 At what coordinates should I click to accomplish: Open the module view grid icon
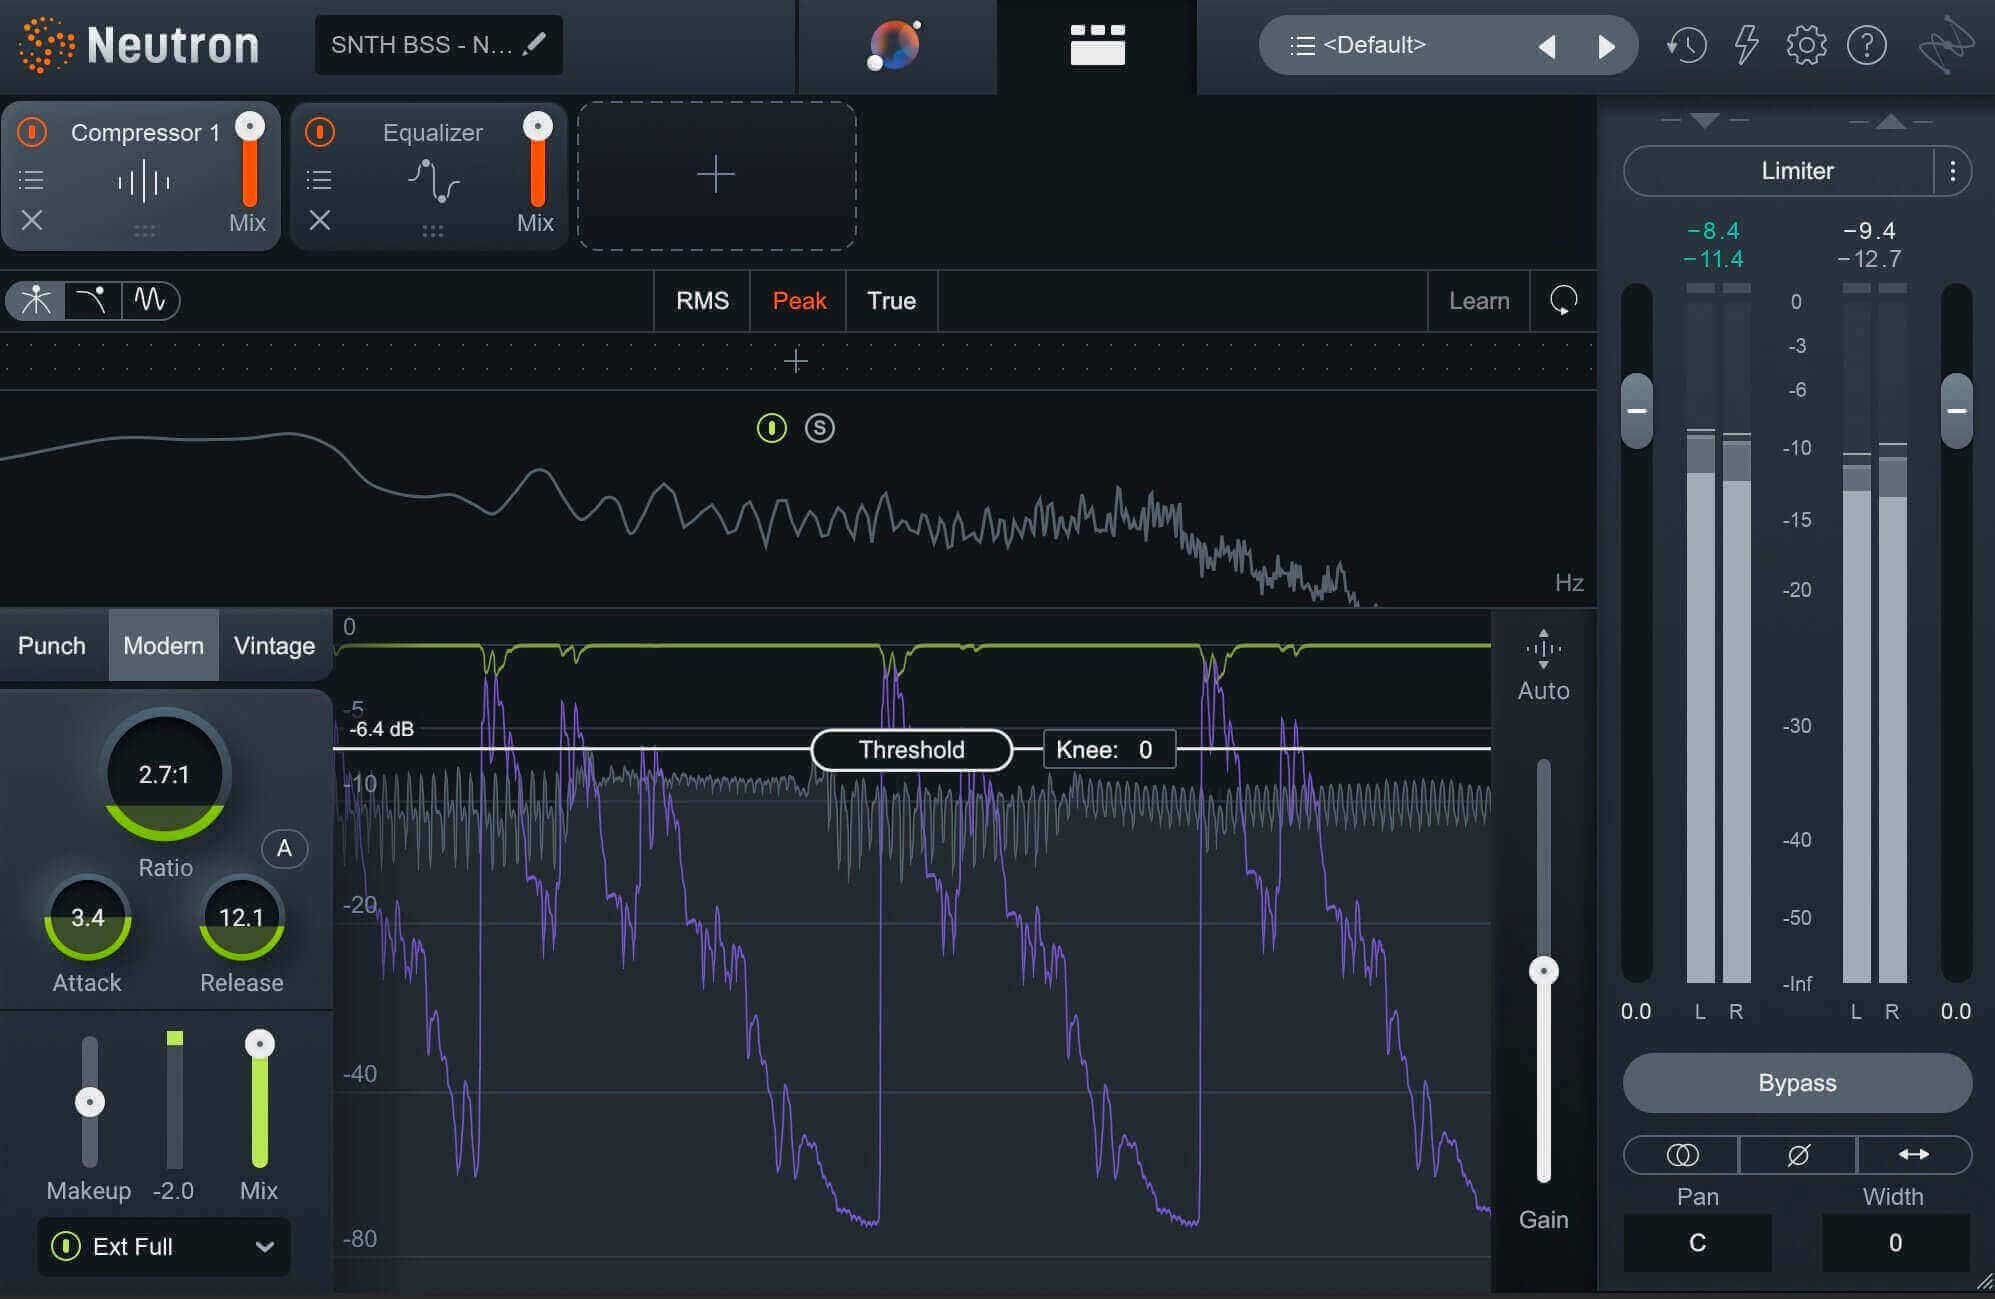[1097, 45]
